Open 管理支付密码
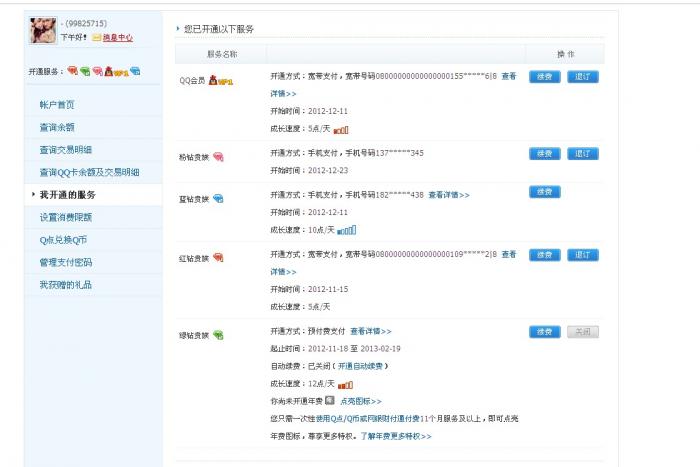The height and width of the screenshot is (467, 700). click(x=66, y=262)
